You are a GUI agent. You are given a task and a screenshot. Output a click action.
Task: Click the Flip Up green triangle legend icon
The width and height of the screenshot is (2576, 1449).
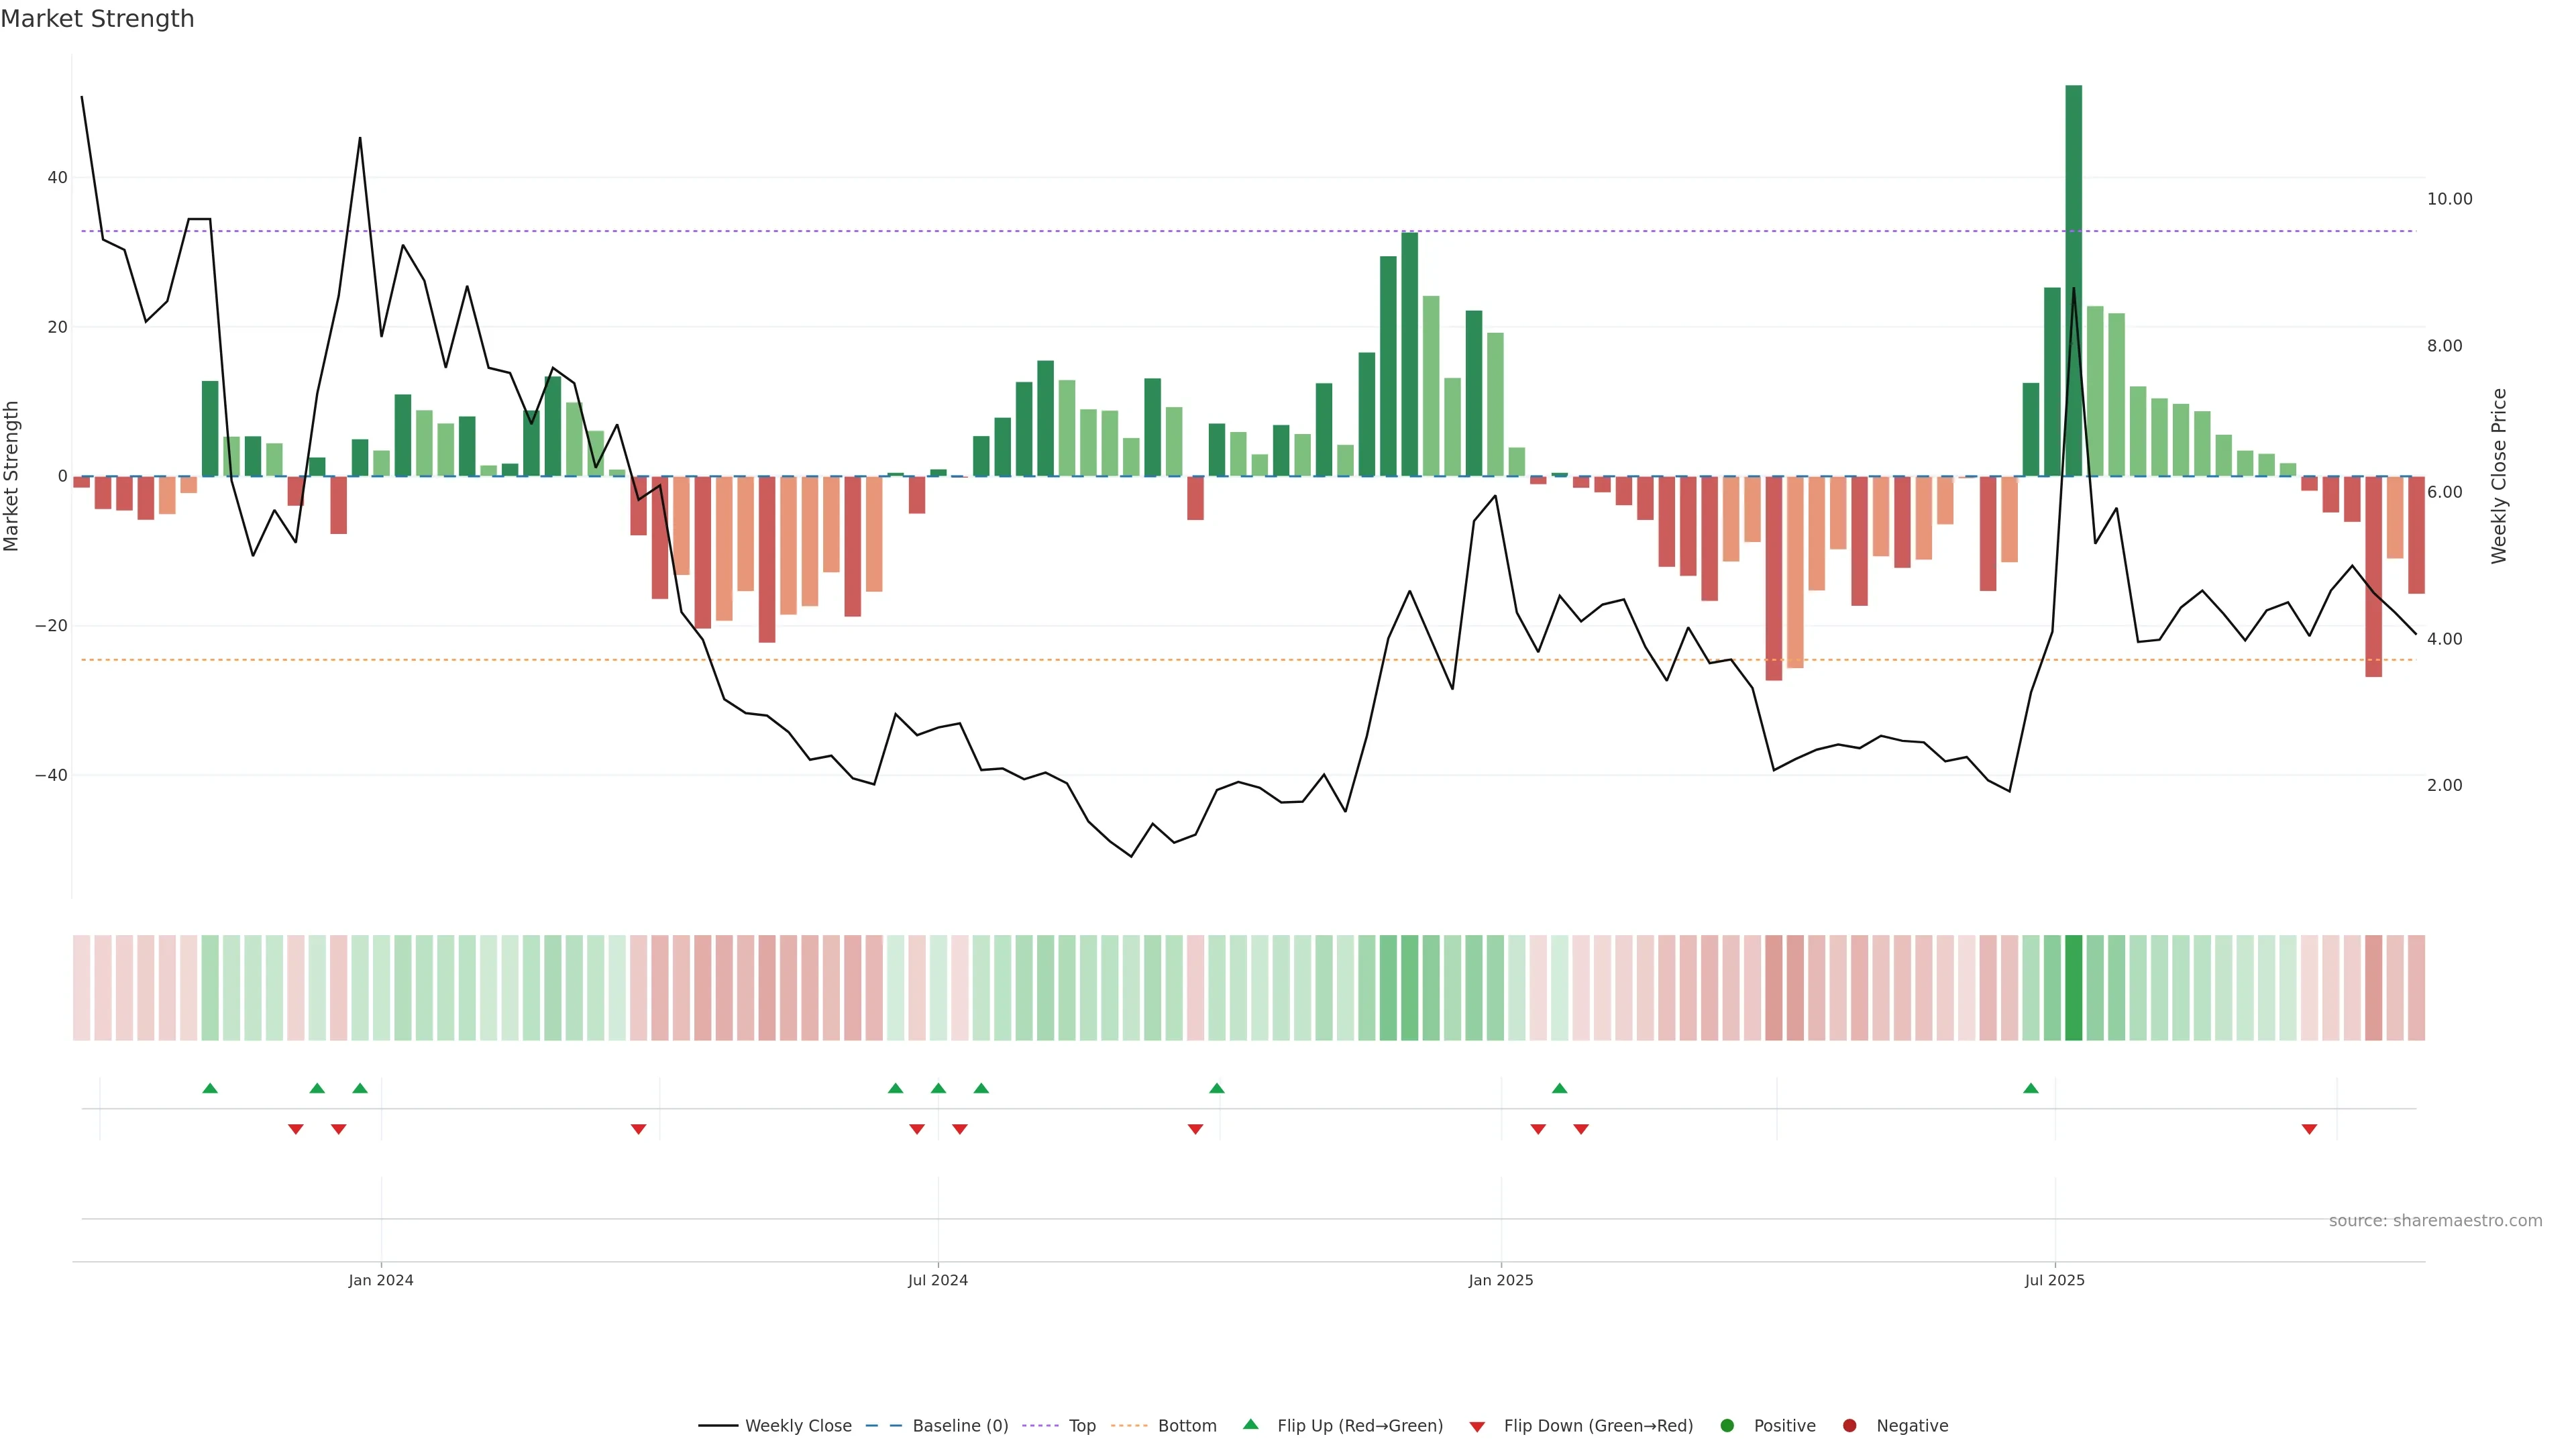(1250, 1425)
